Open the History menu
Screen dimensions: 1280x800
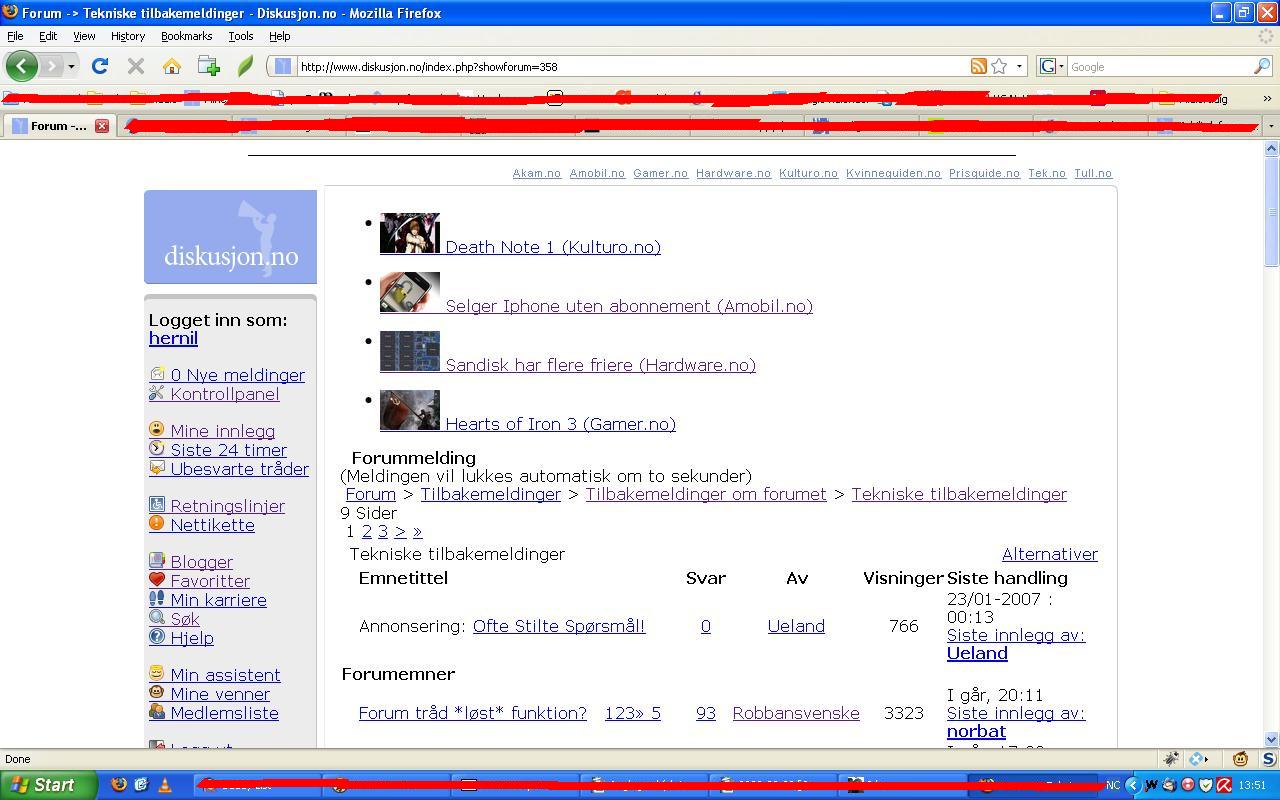[128, 36]
